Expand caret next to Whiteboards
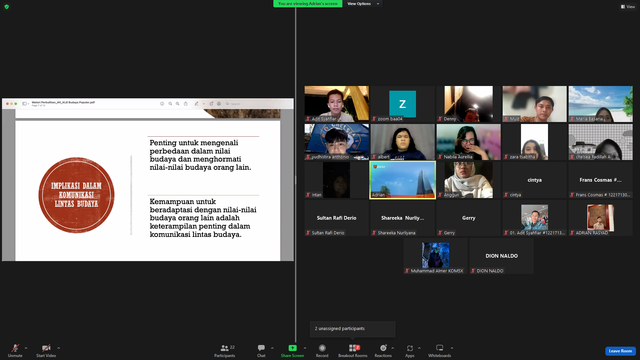The image size is (640, 360). click(x=452, y=348)
